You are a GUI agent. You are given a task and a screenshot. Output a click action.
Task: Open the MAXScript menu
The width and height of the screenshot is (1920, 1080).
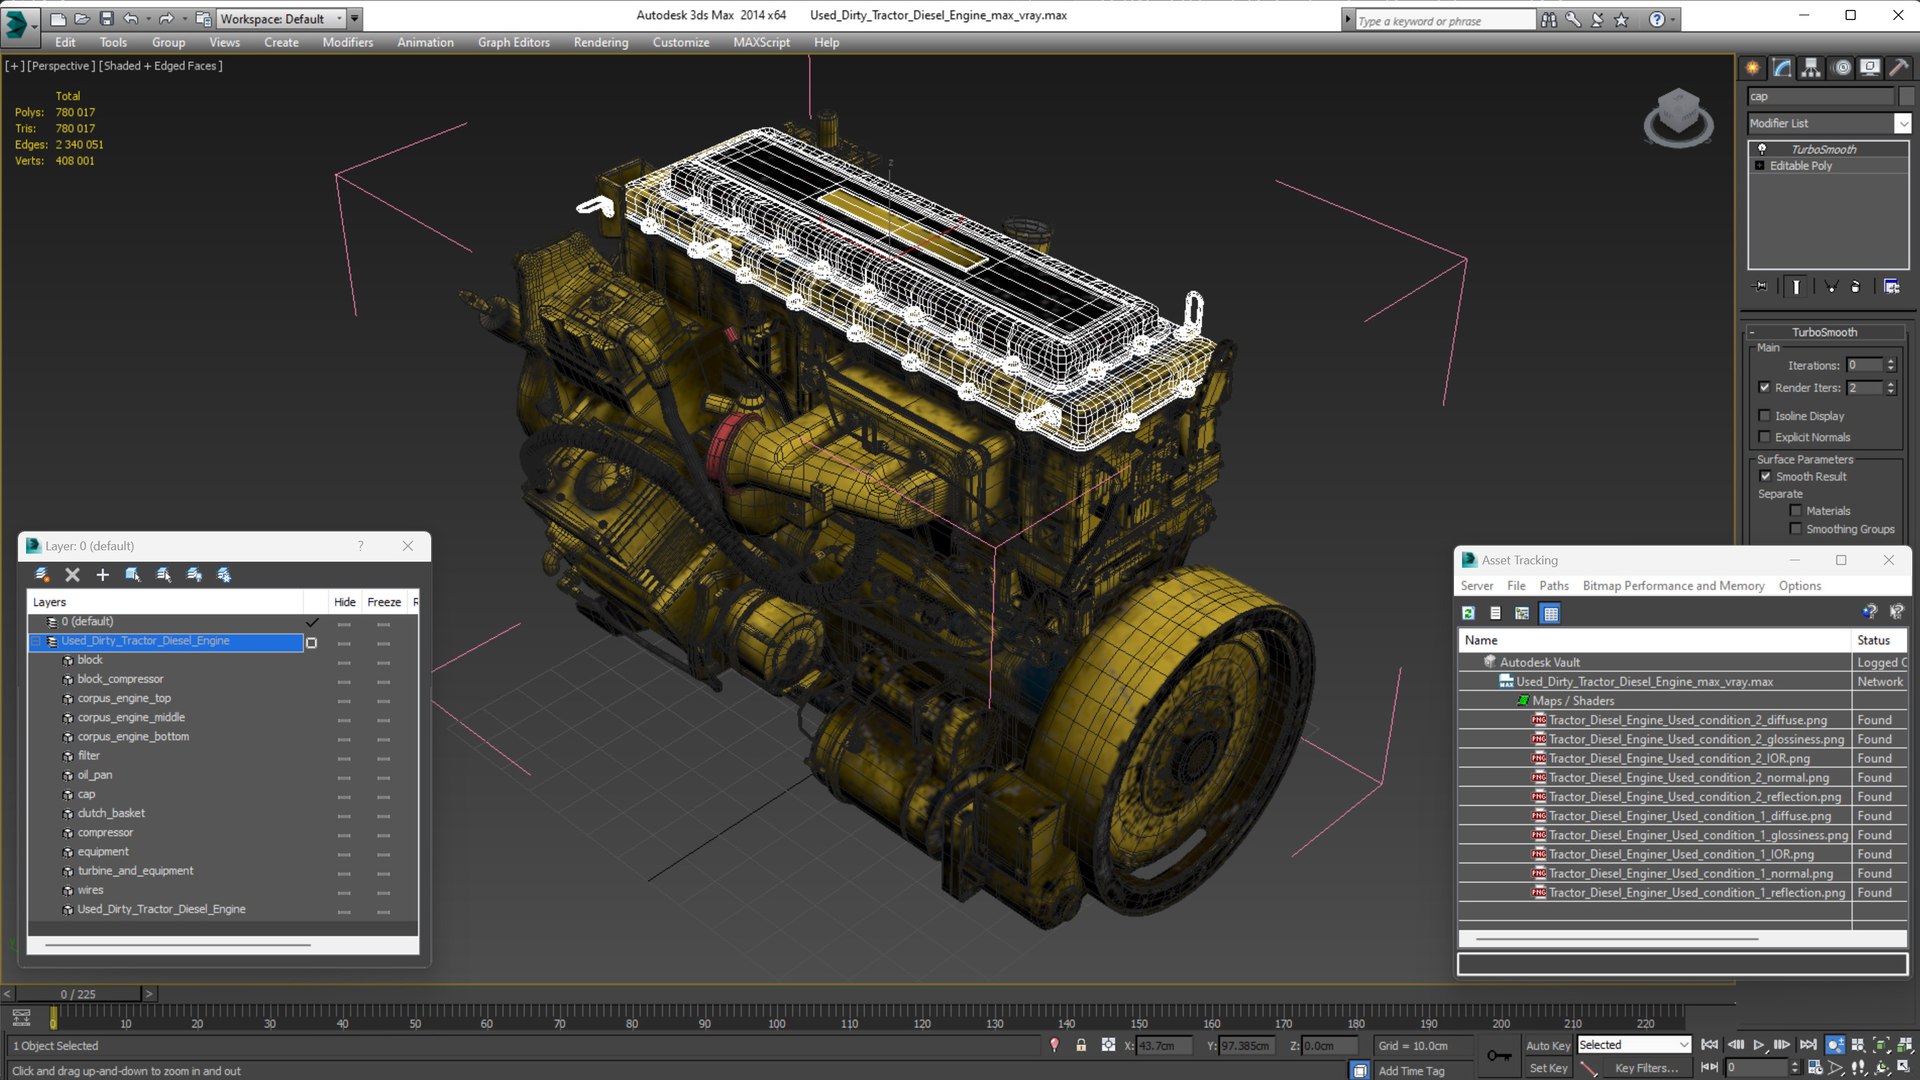click(761, 42)
